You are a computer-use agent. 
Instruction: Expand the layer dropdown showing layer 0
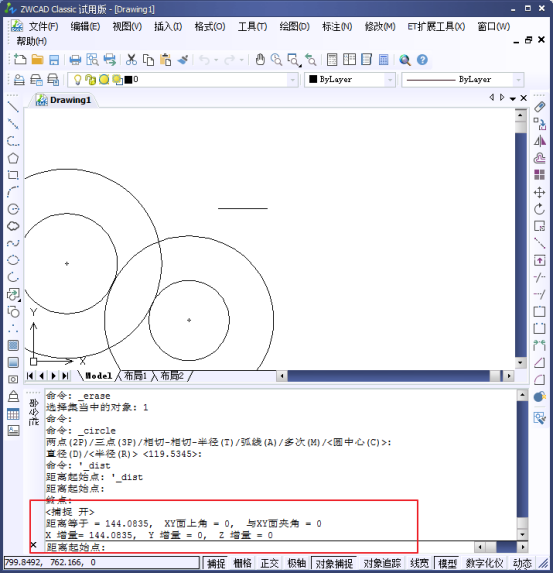coord(293,80)
